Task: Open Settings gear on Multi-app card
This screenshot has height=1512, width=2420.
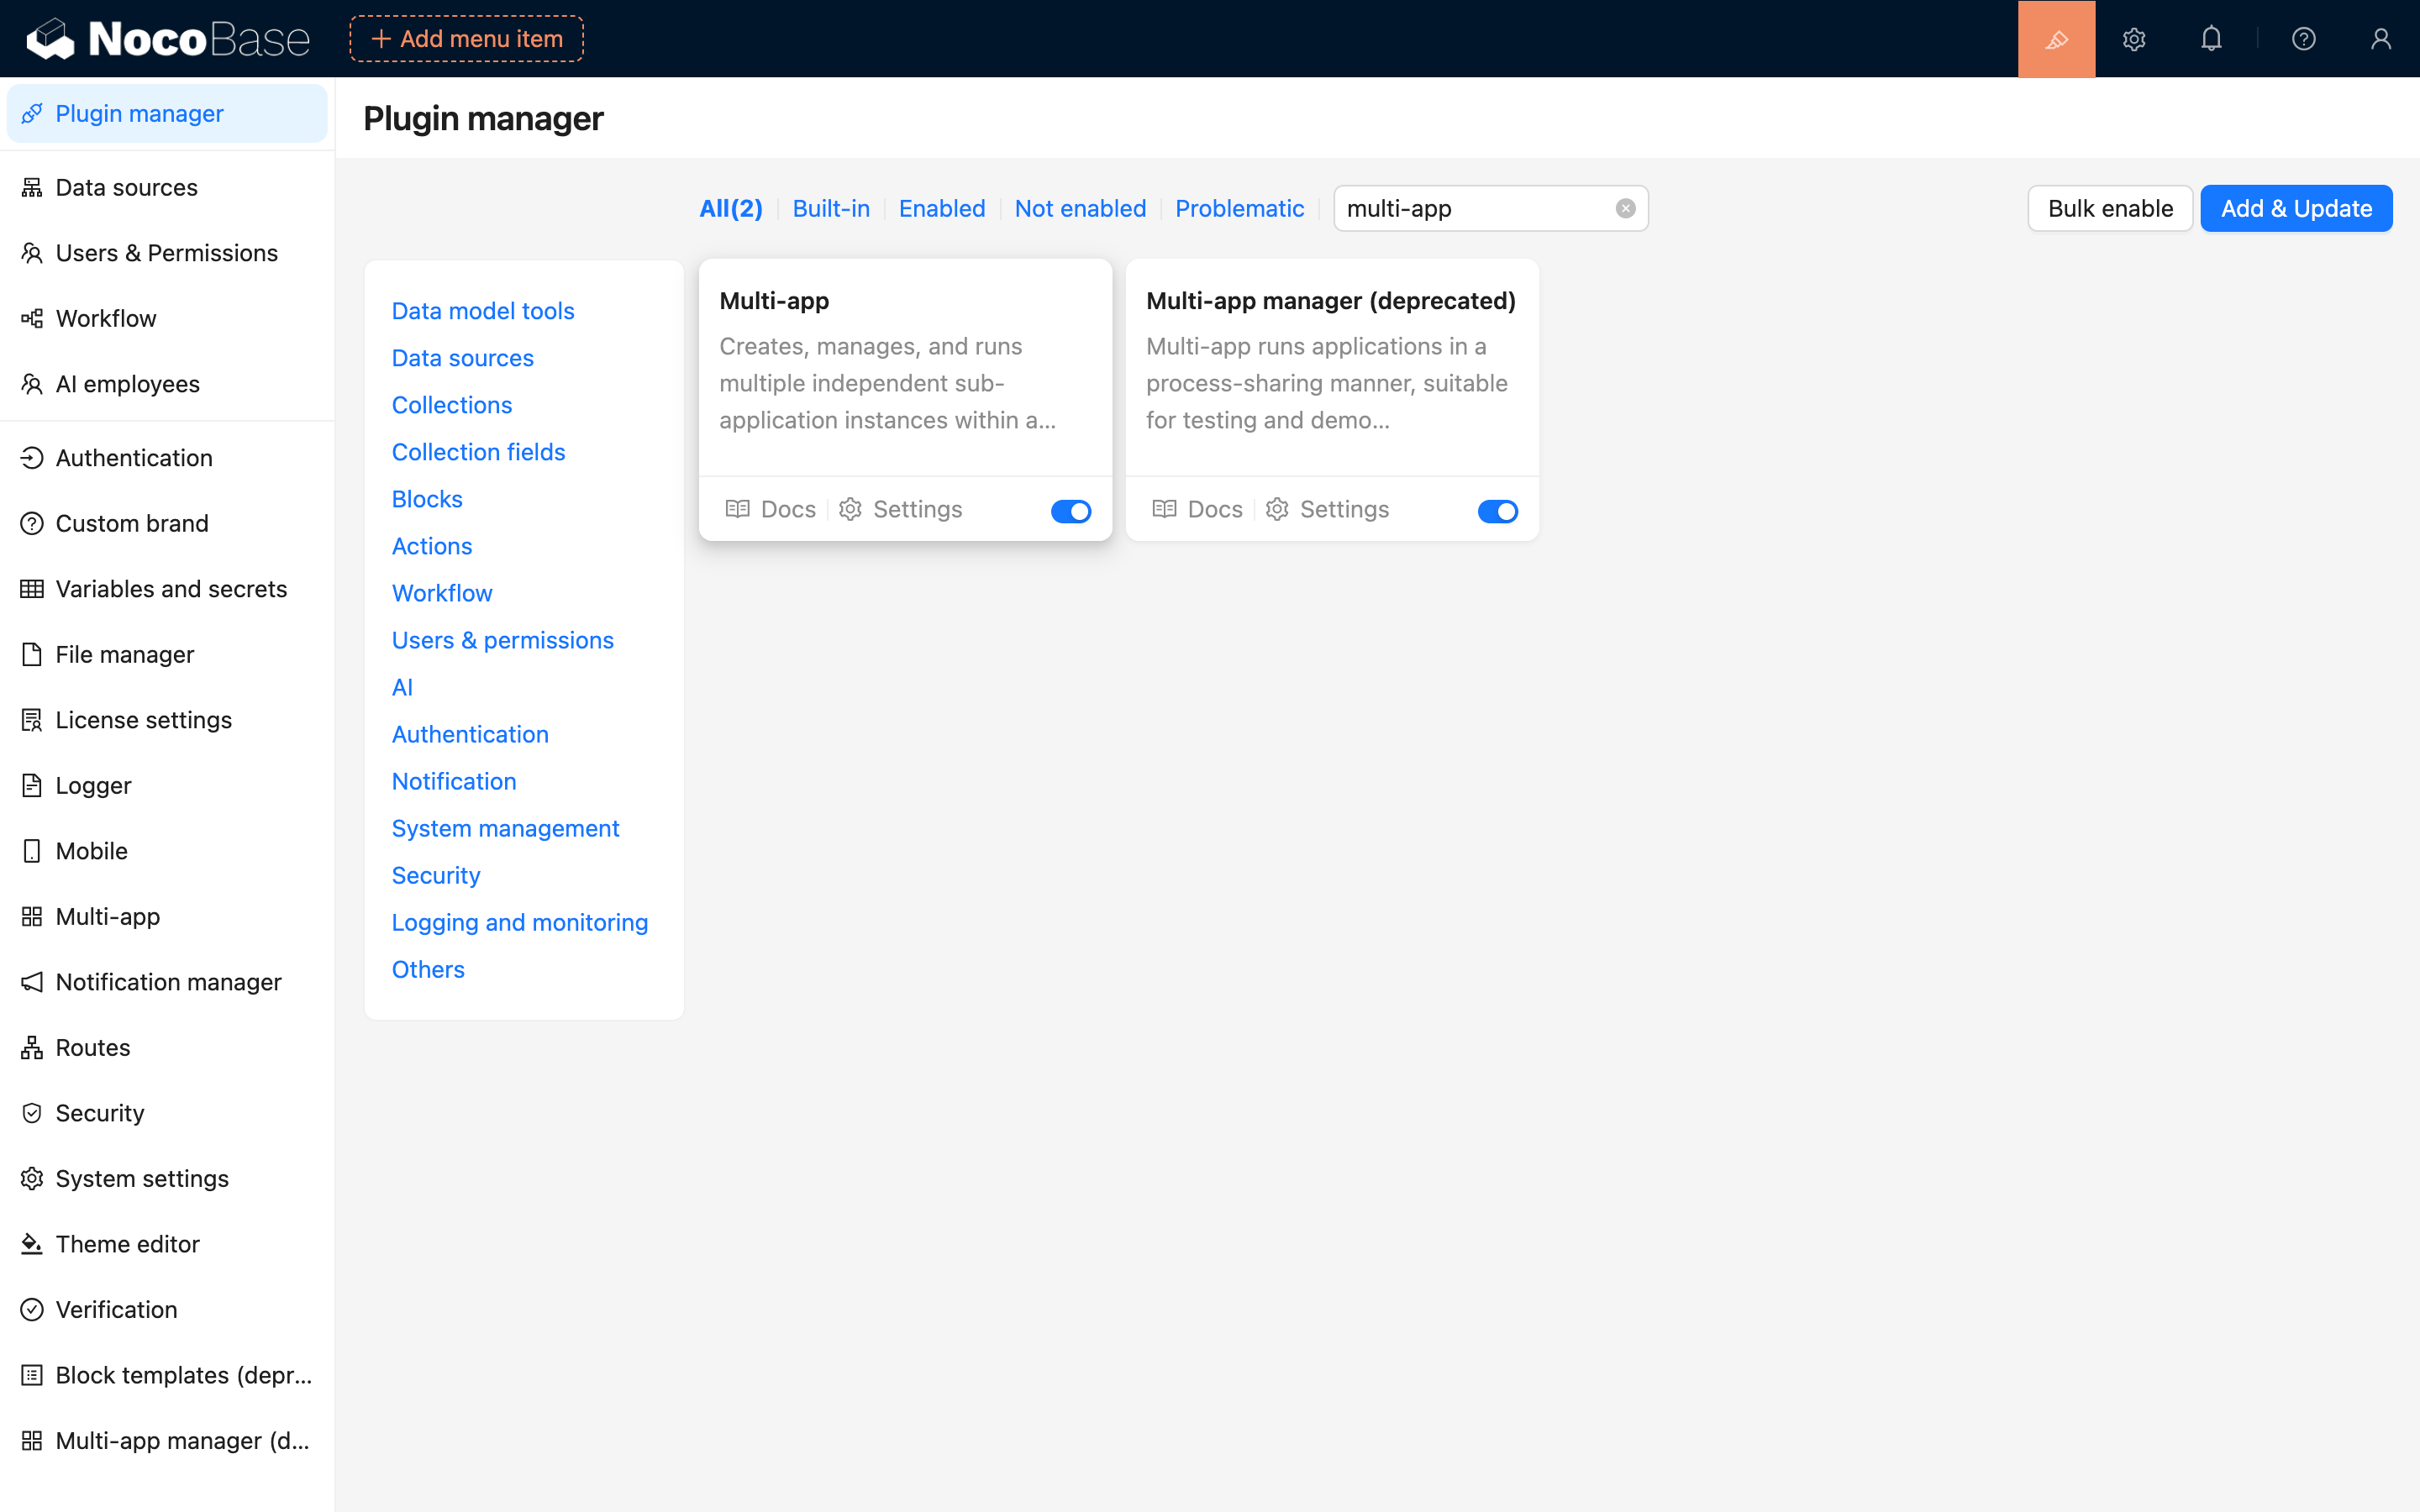Action: 900,510
